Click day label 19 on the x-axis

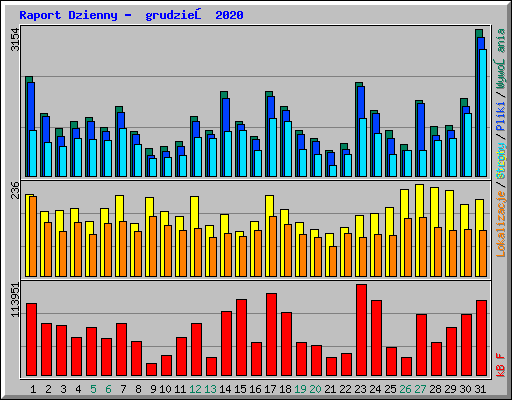(300, 389)
